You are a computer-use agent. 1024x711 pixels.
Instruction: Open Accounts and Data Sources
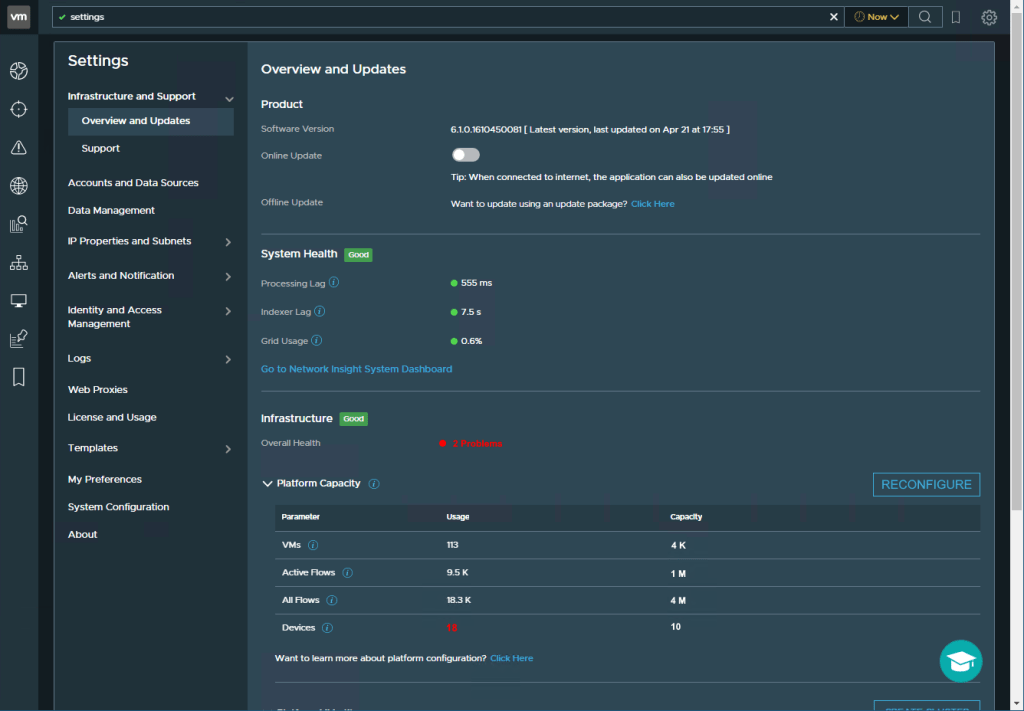pyautogui.click(x=133, y=183)
